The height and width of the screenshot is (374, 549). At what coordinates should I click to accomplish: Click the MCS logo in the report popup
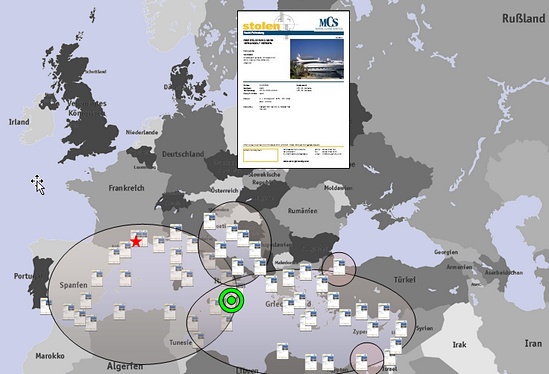[x=329, y=23]
